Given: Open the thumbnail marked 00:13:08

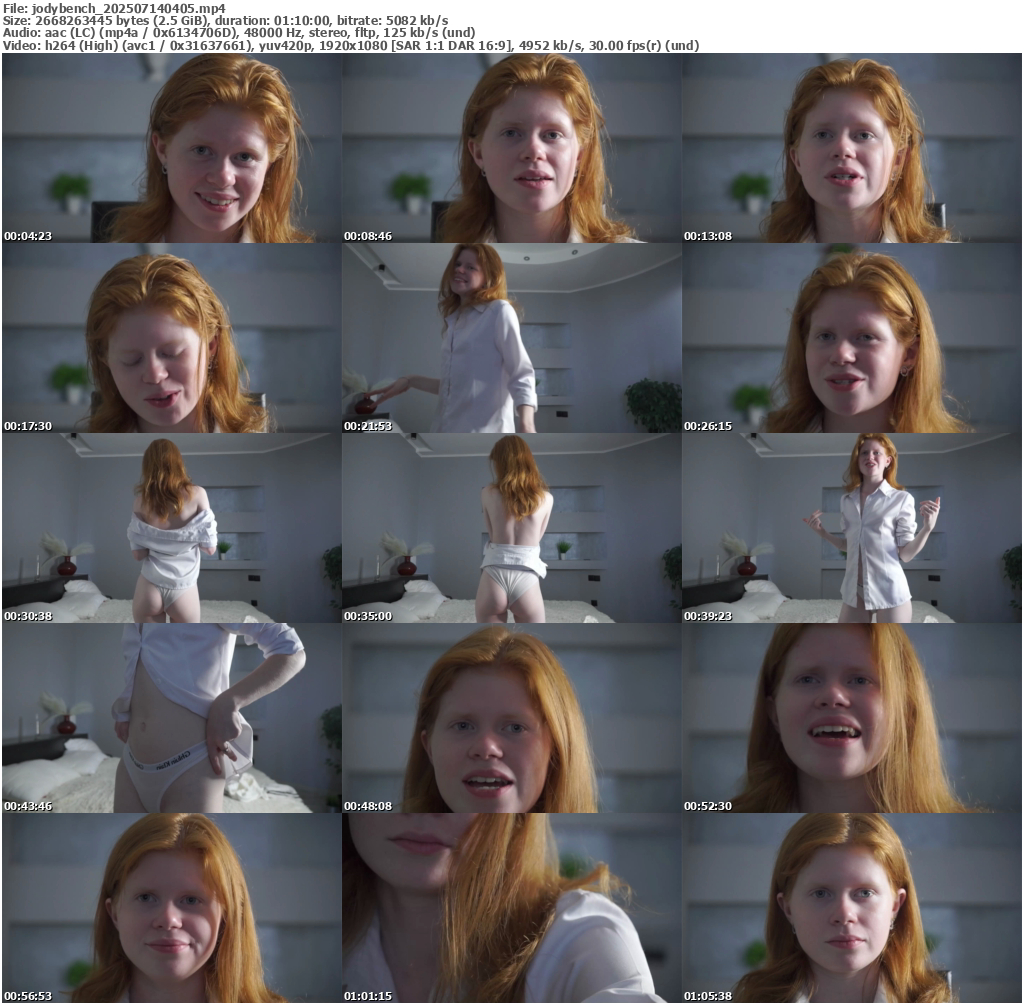Looking at the screenshot, I should [851, 148].
